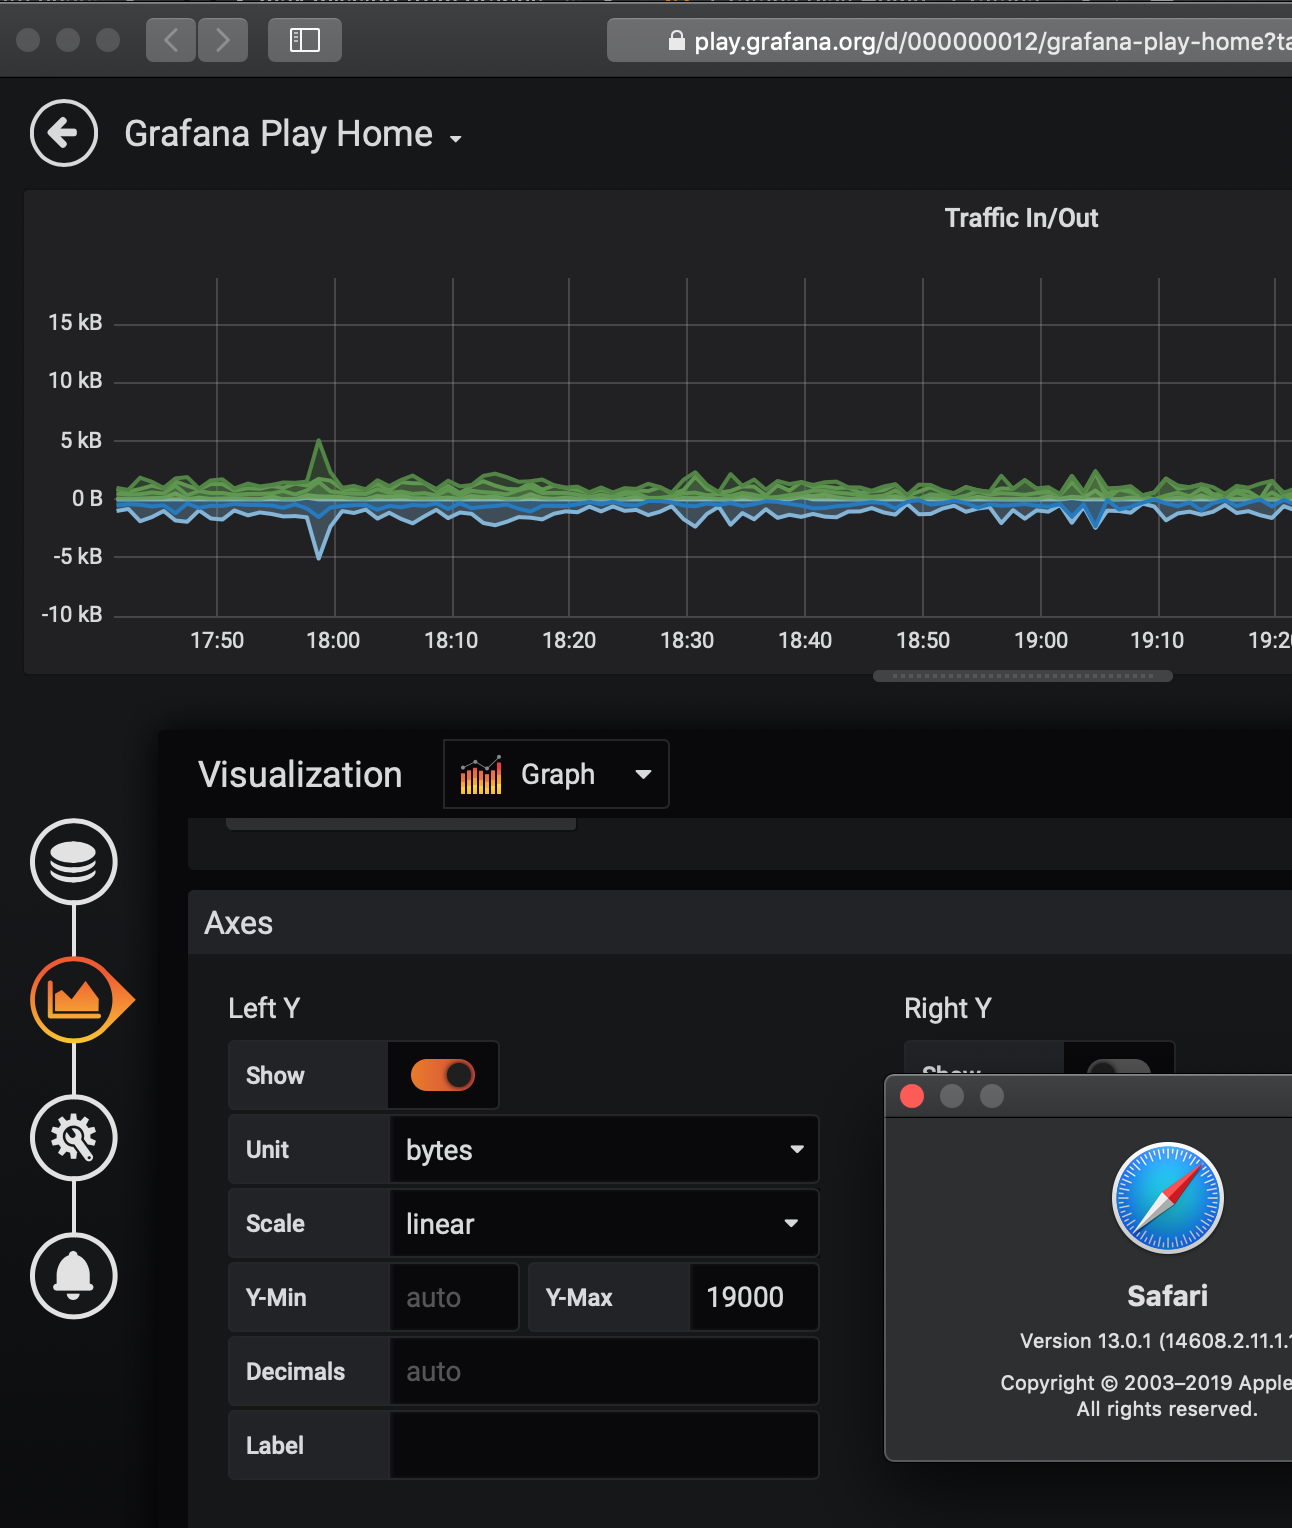Select the Visualization panel icon

coord(73,999)
